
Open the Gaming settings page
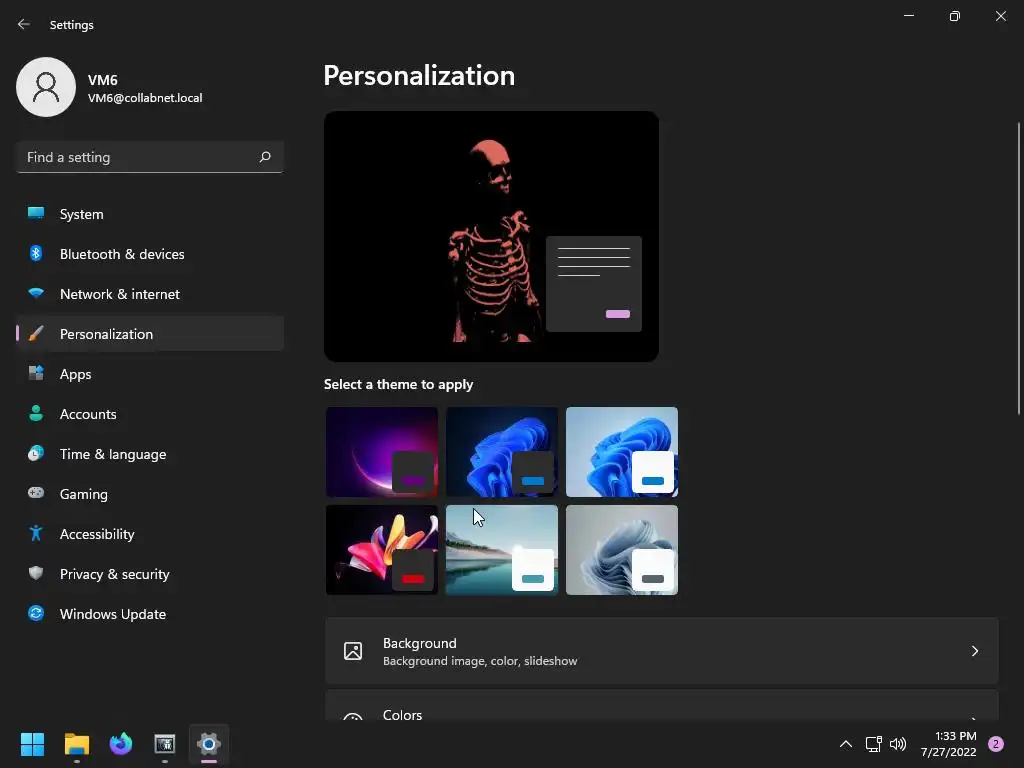coord(150,493)
